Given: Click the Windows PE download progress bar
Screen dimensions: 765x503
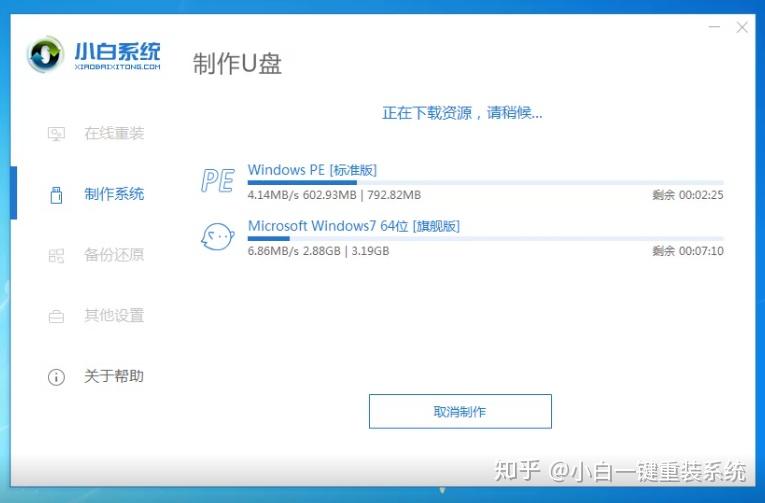Looking at the screenshot, I should click(x=485, y=182).
